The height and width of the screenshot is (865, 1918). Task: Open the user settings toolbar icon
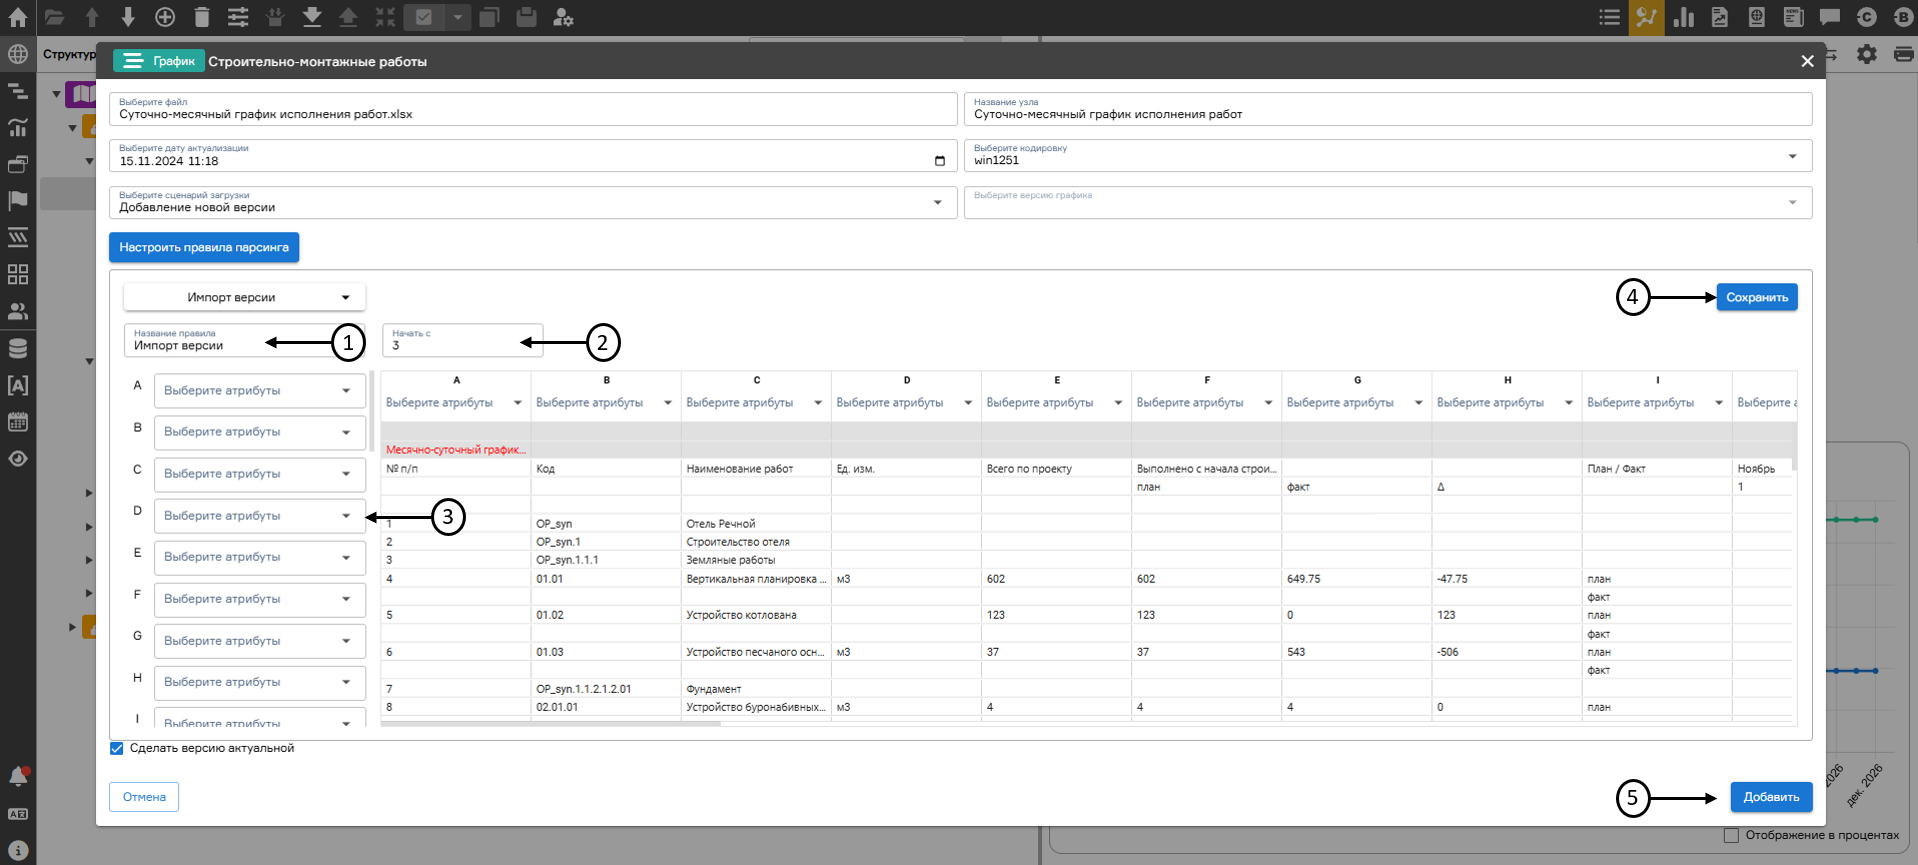coord(563,17)
